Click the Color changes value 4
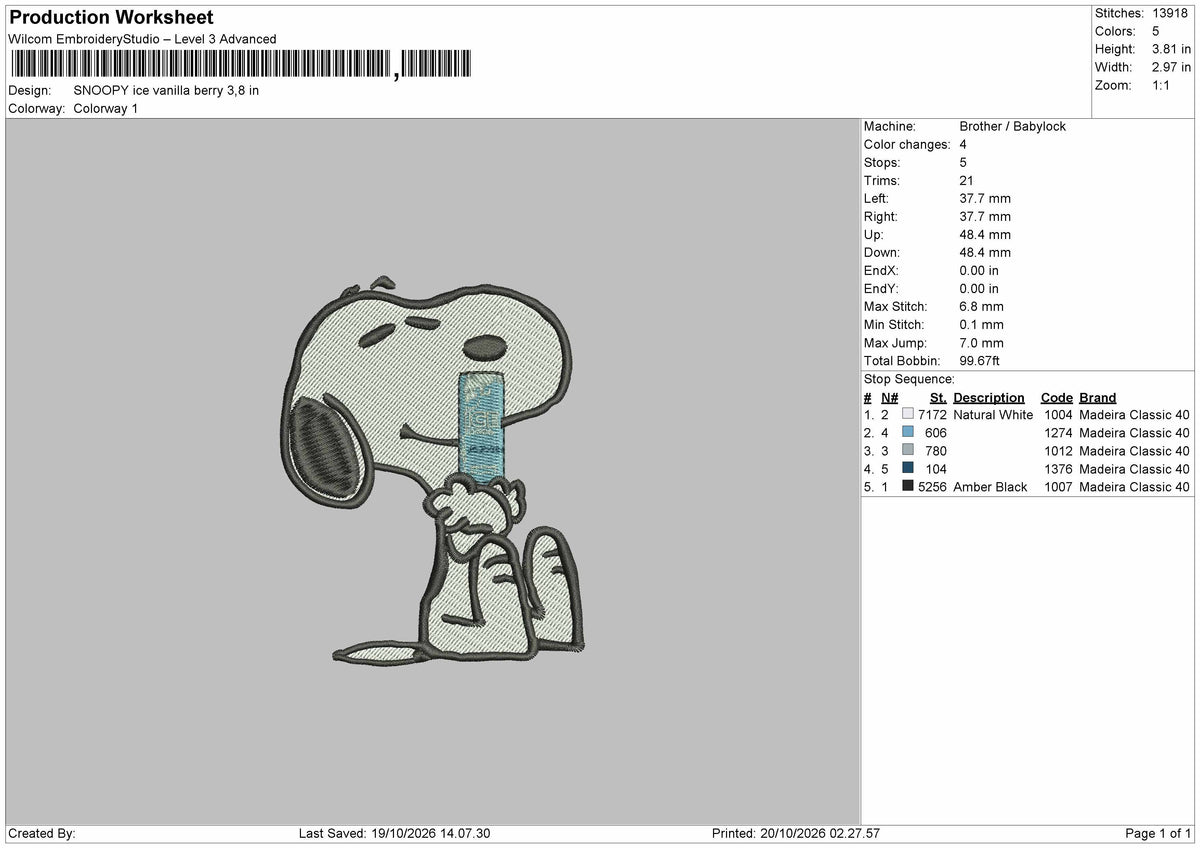Image resolution: width=1200 pixels, height=848 pixels. coord(963,144)
